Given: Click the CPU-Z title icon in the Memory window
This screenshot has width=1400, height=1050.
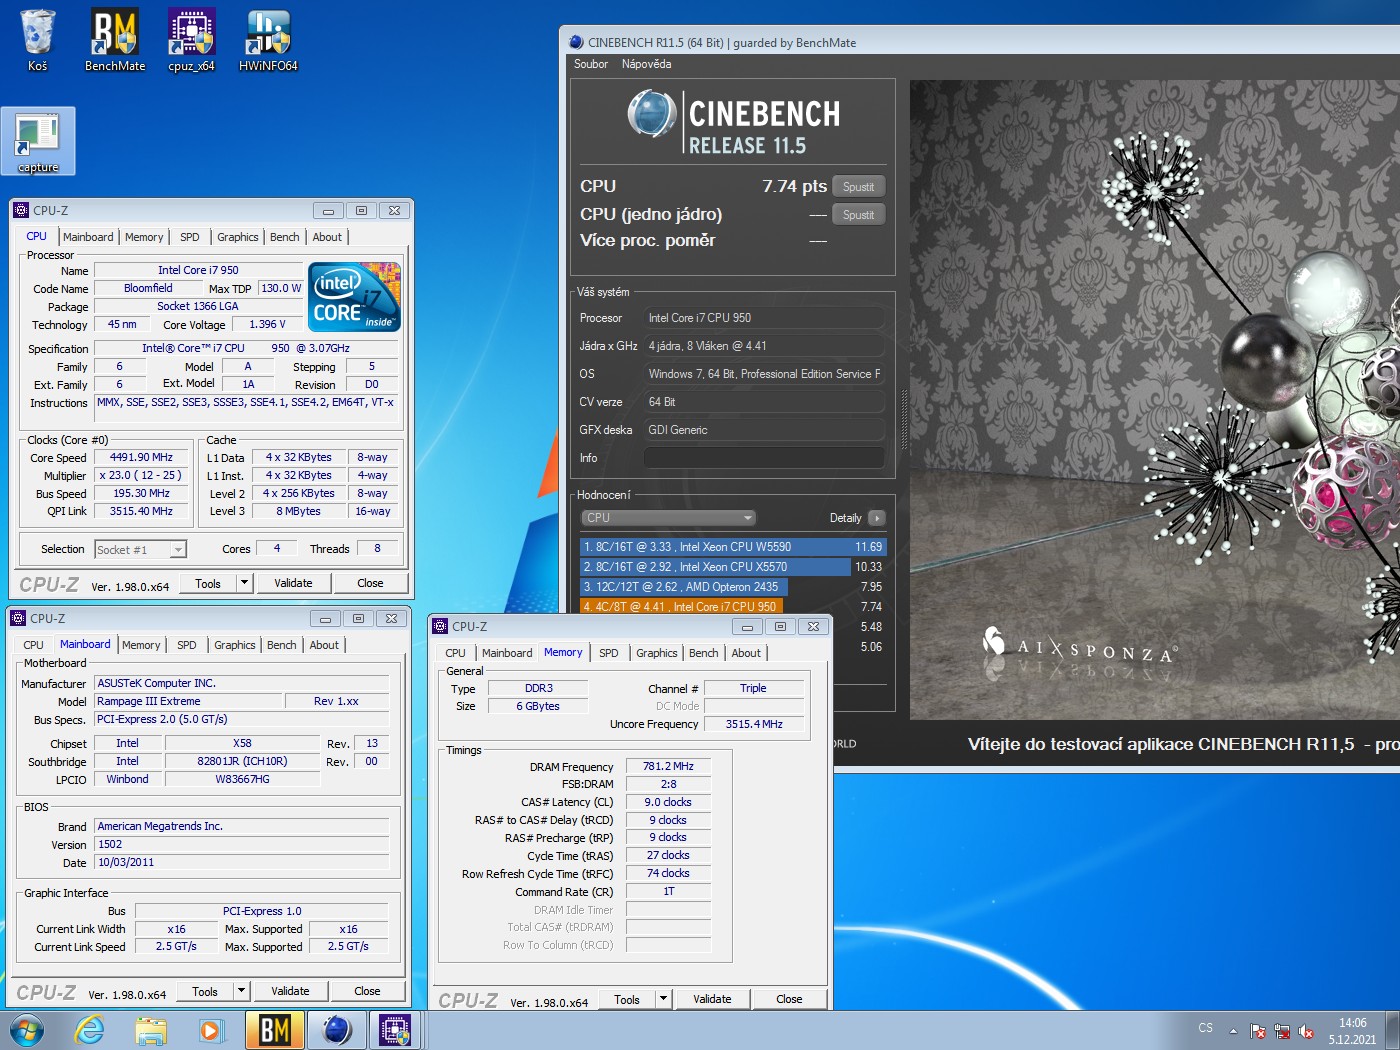Looking at the screenshot, I should (440, 626).
